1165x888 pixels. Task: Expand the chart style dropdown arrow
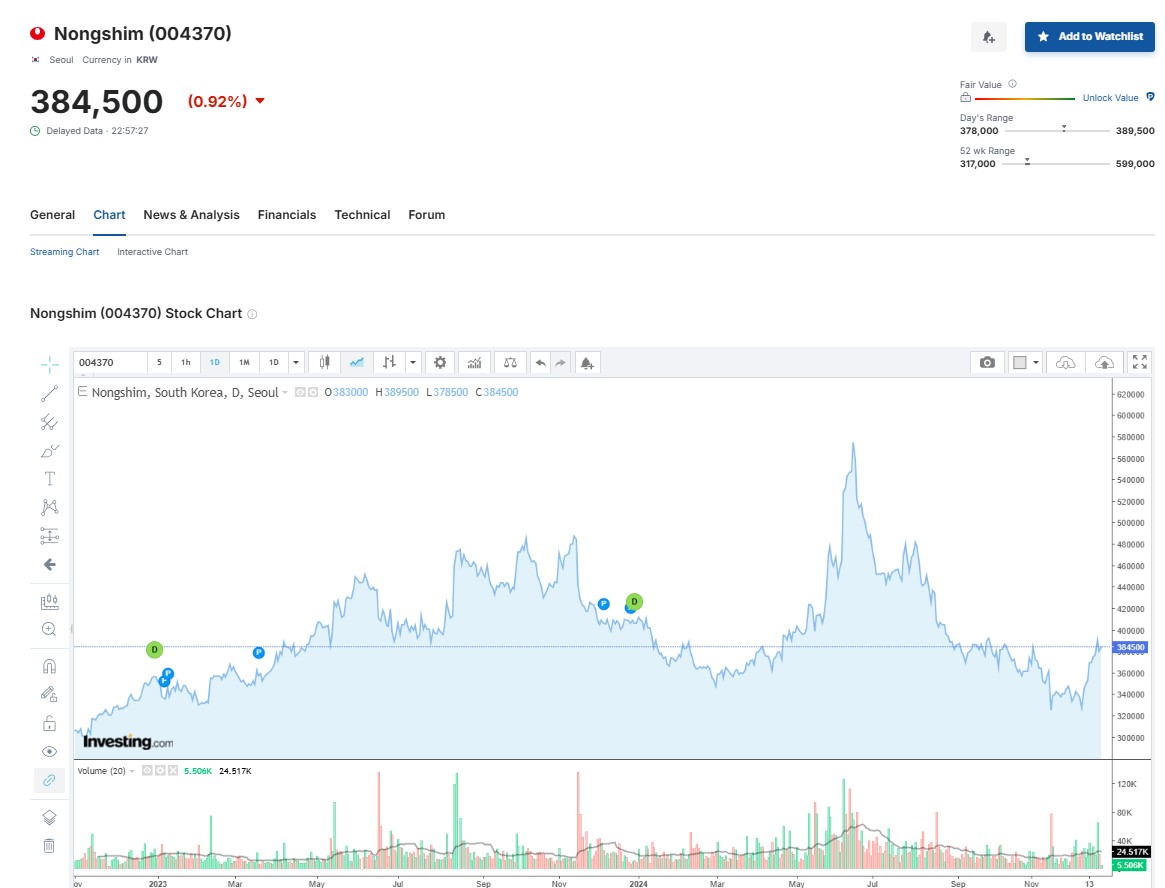click(413, 363)
